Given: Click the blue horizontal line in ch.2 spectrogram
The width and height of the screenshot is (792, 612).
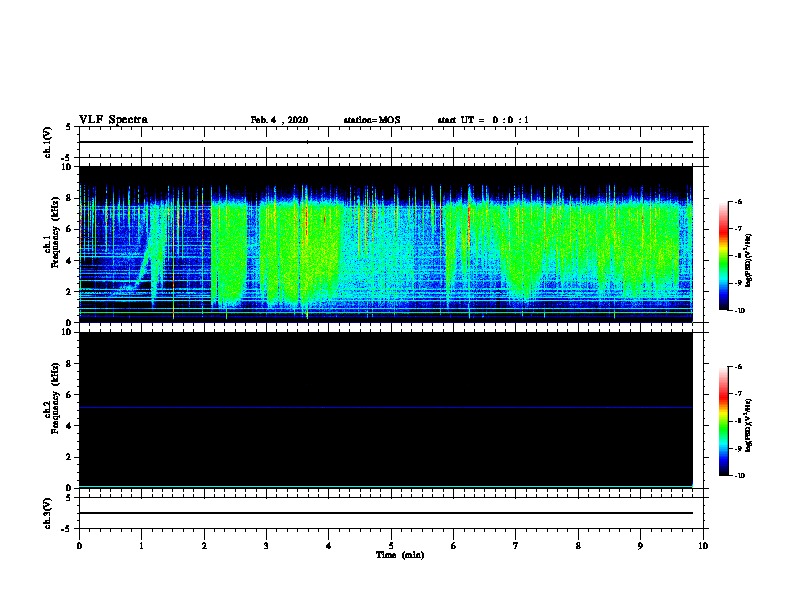Looking at the screenshot, I should [385, 407].
